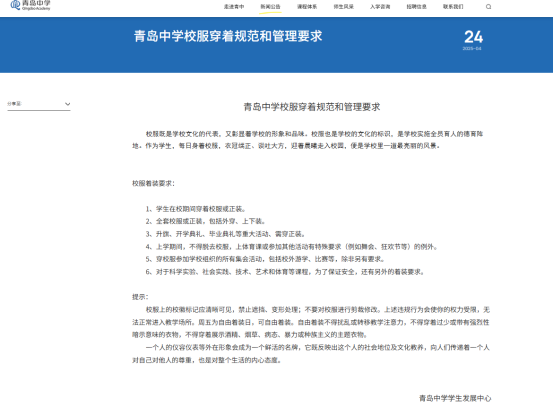Click the white banner title 青岛中学校服穿着规范和管理要求
This screenshot has height=416, width=553.
tap(228, 36)
